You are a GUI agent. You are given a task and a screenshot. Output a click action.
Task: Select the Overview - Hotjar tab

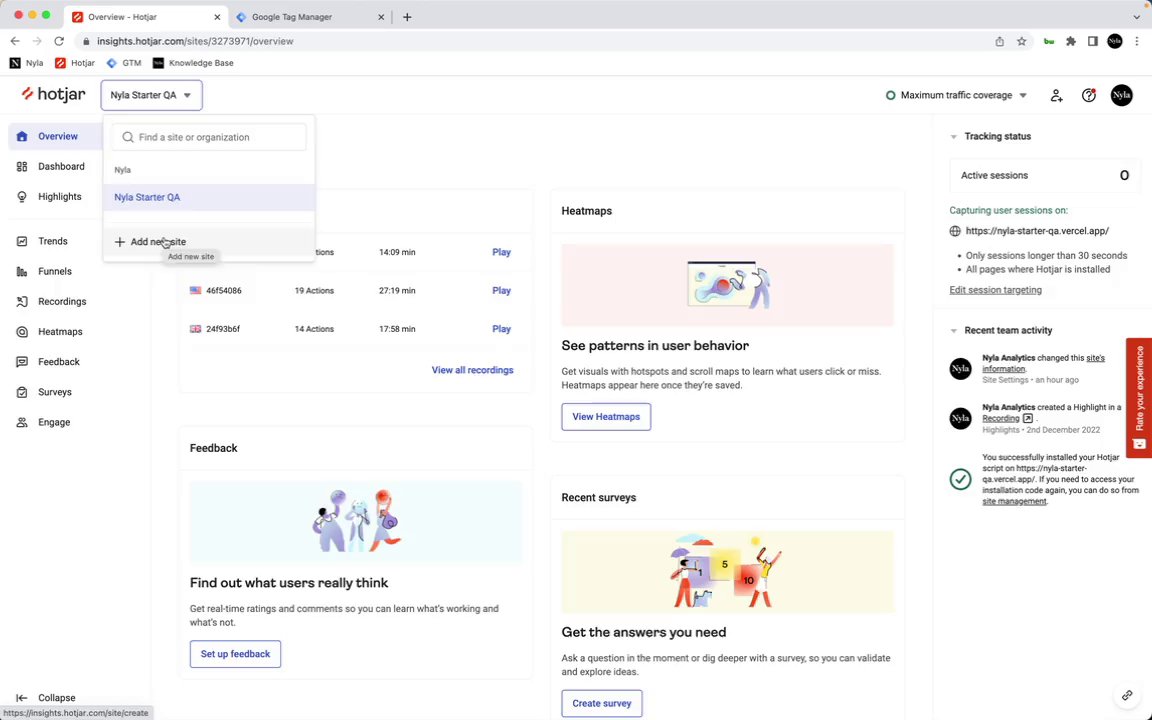(x=146, y=17)
